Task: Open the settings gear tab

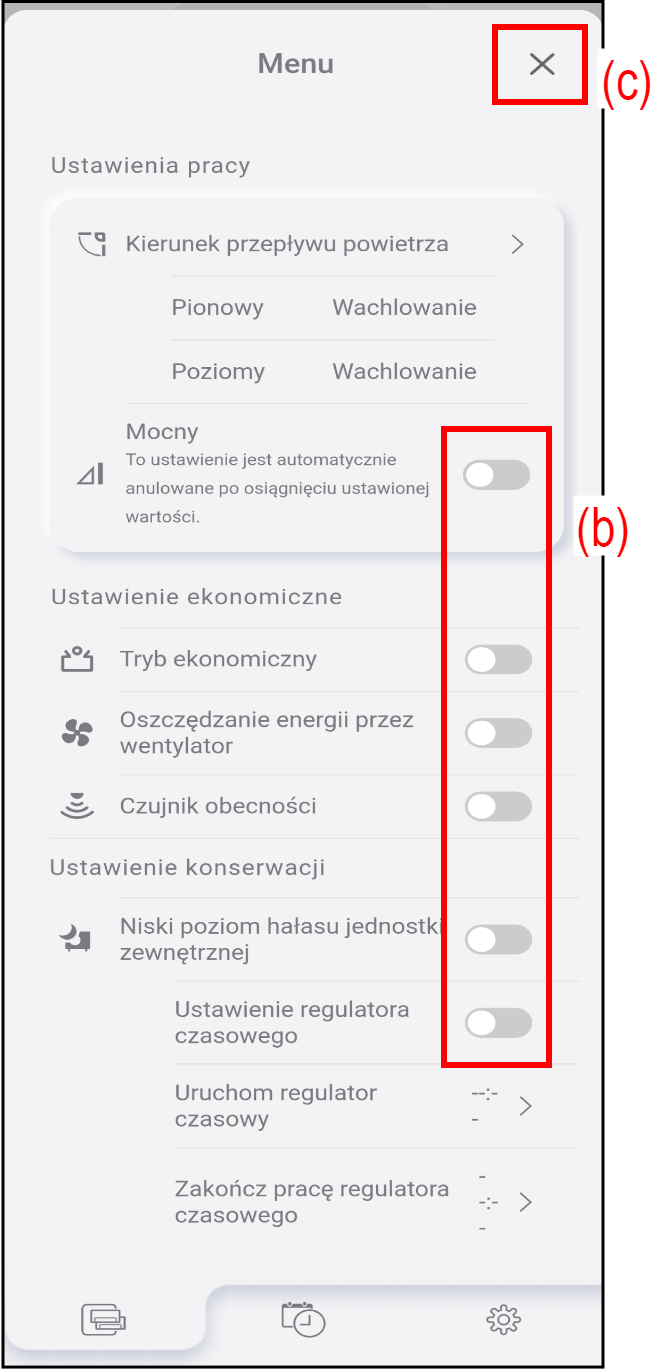Action: pyautogui.click(x=503, y=1321)
